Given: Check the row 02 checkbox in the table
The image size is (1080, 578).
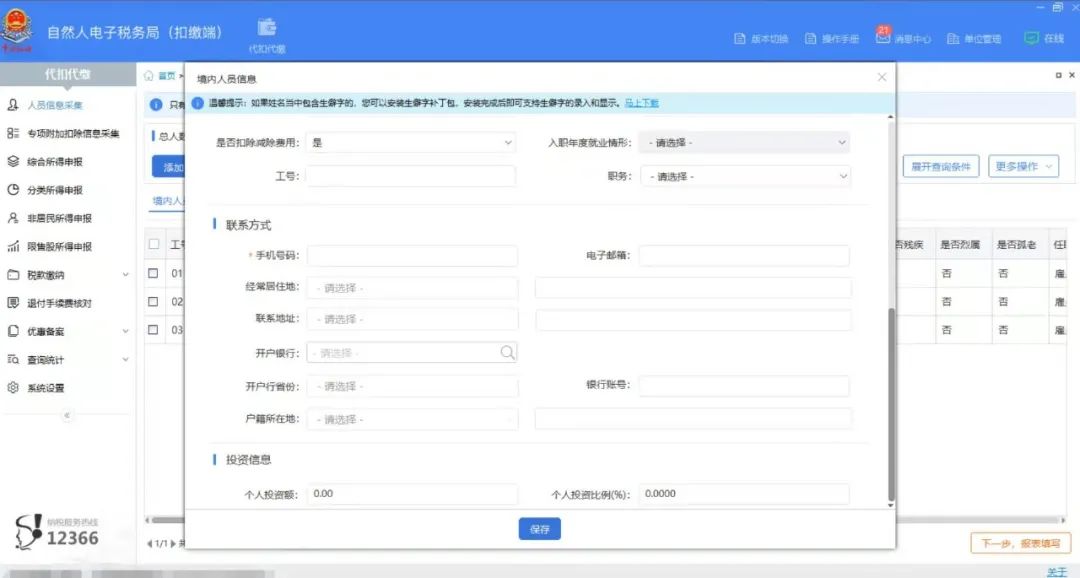Looking at the screenshot, I should click(154, 300).
